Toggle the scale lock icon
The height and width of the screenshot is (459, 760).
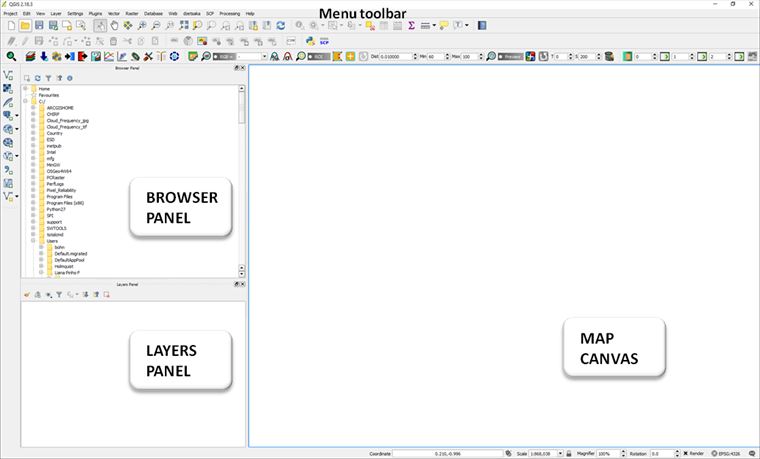click(x=567, y=453)
